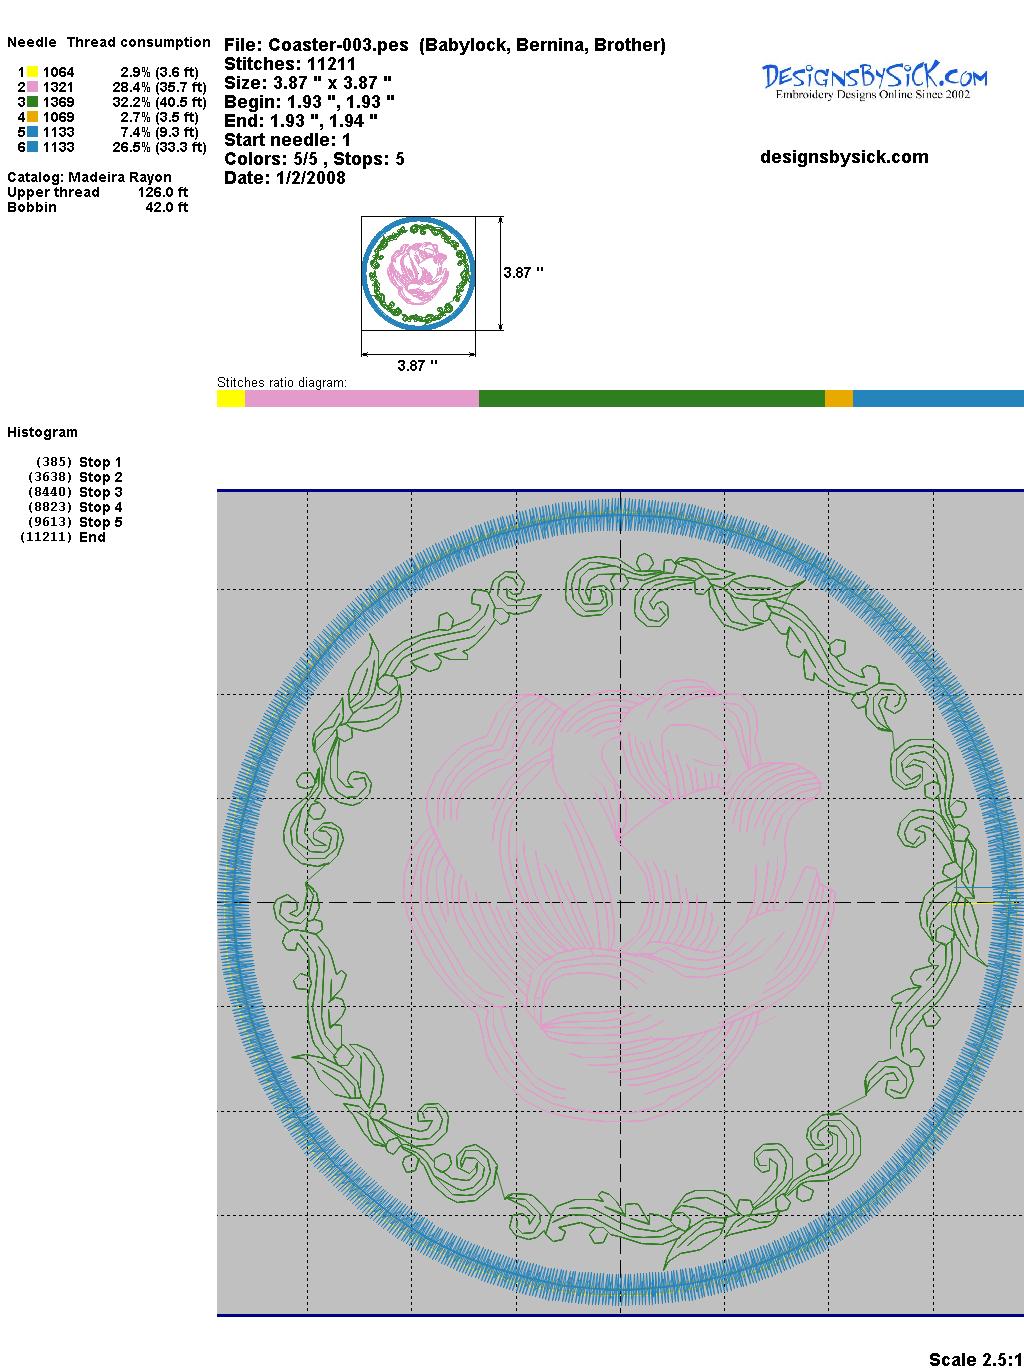Click Stop 3 in the histogram list
The width and height of the screenshot is (1024, 1370).
click(100, 492)
